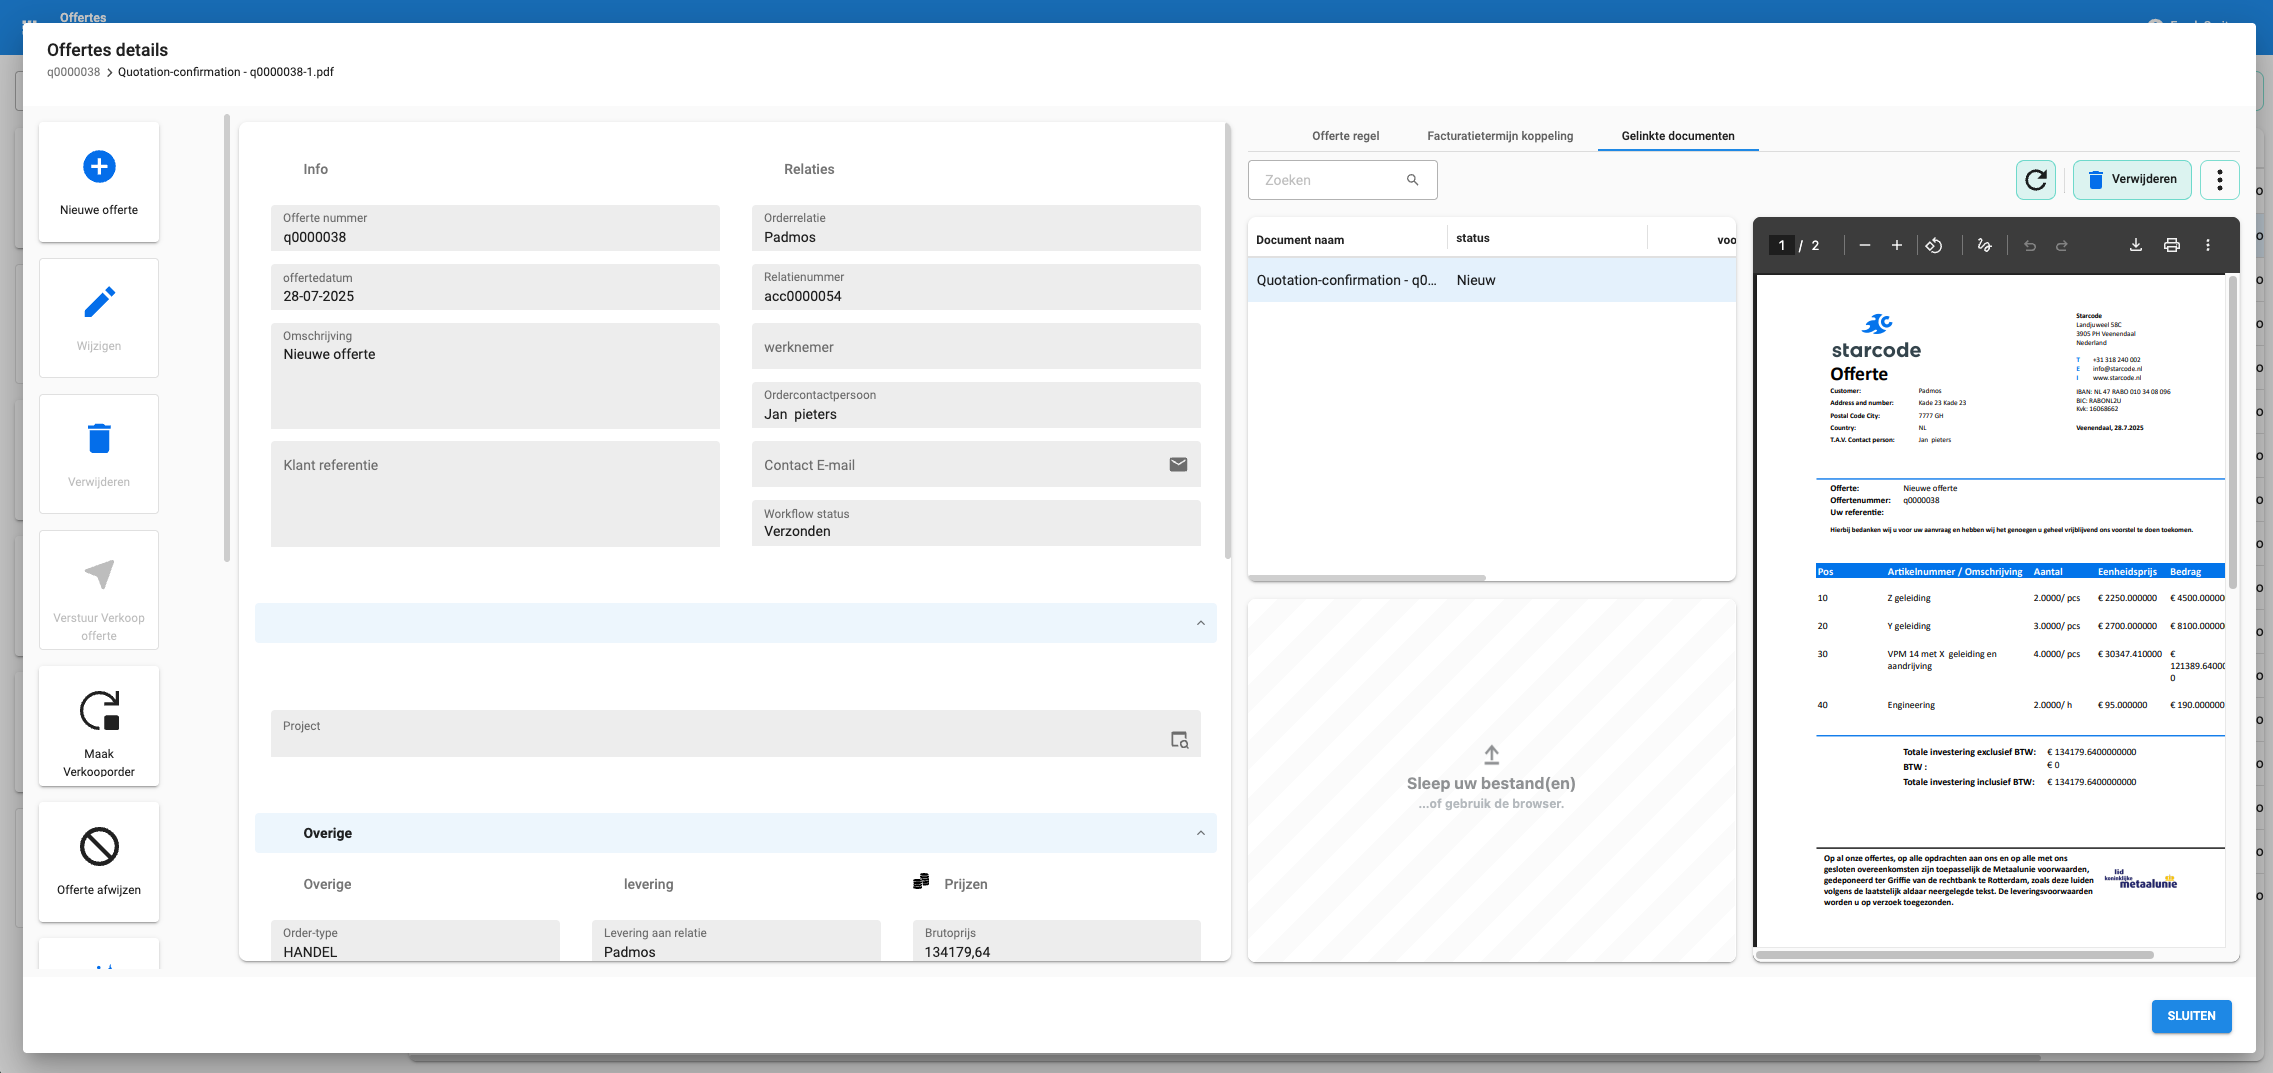Click the offertedatum field 28-07-2025
Viewport: 2273px width, 1073px height.
pos(495,287)
